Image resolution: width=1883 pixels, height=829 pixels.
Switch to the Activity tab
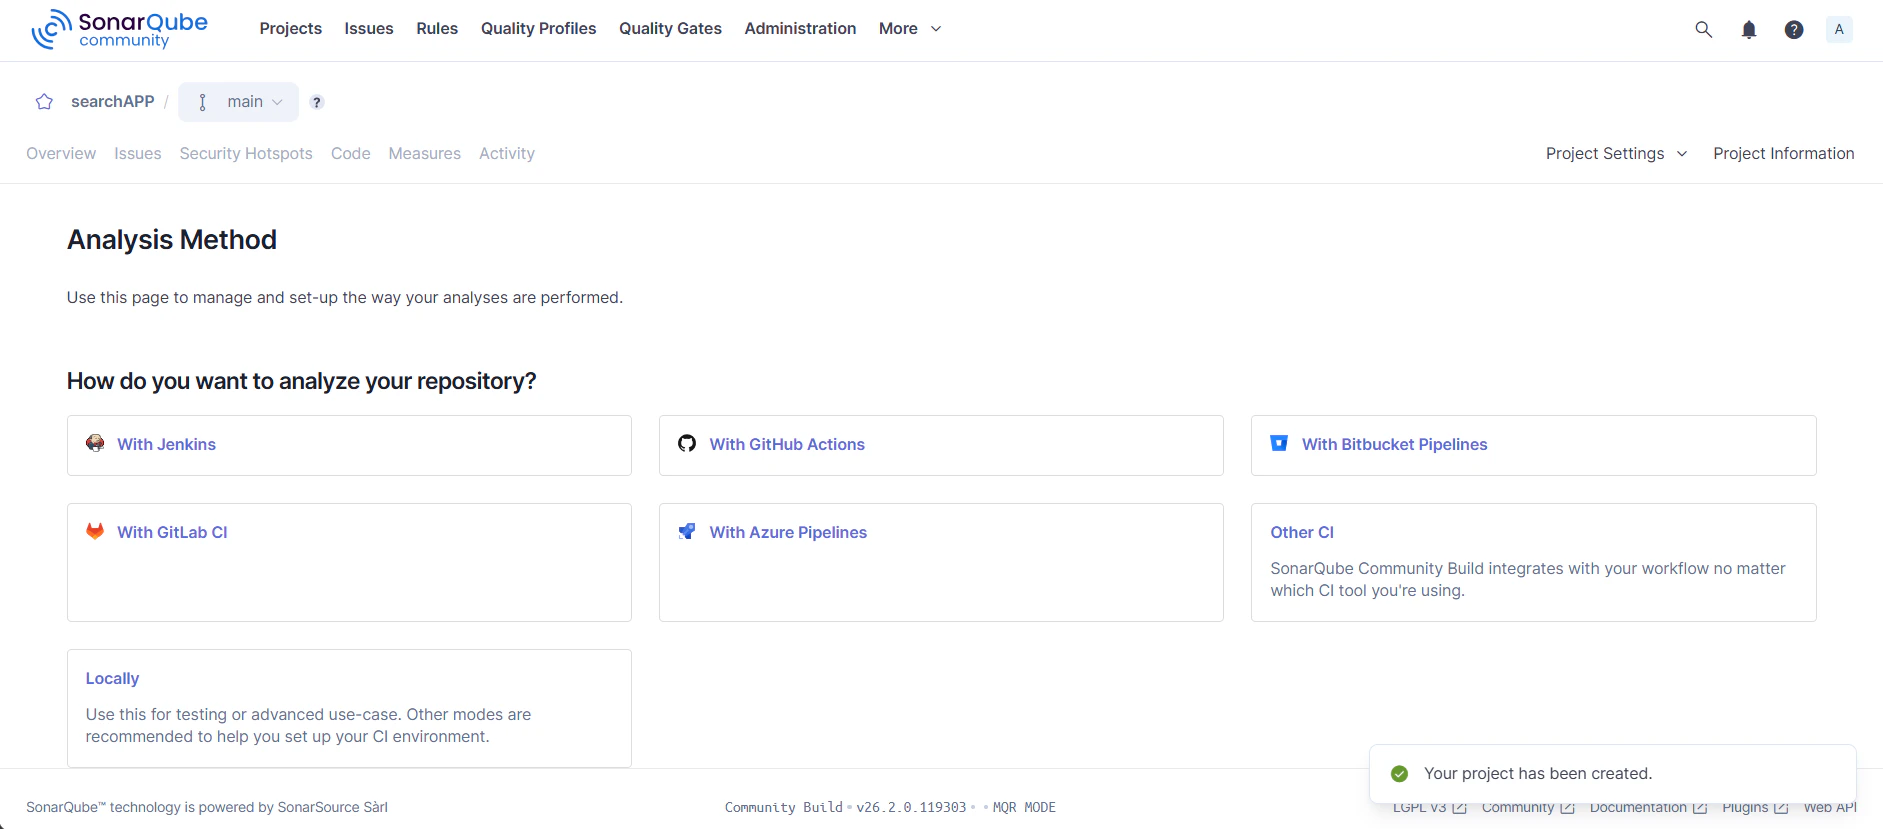coord(507,154)
